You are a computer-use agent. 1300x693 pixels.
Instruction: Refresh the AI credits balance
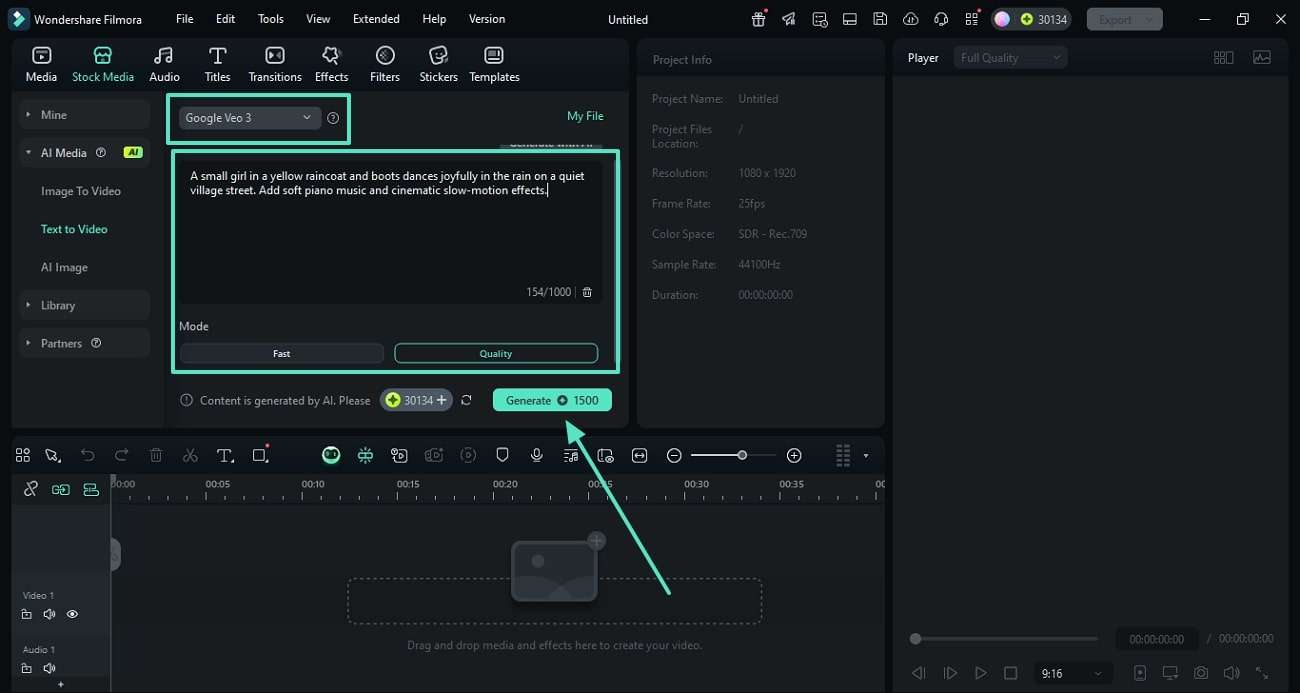coord(466,400)
